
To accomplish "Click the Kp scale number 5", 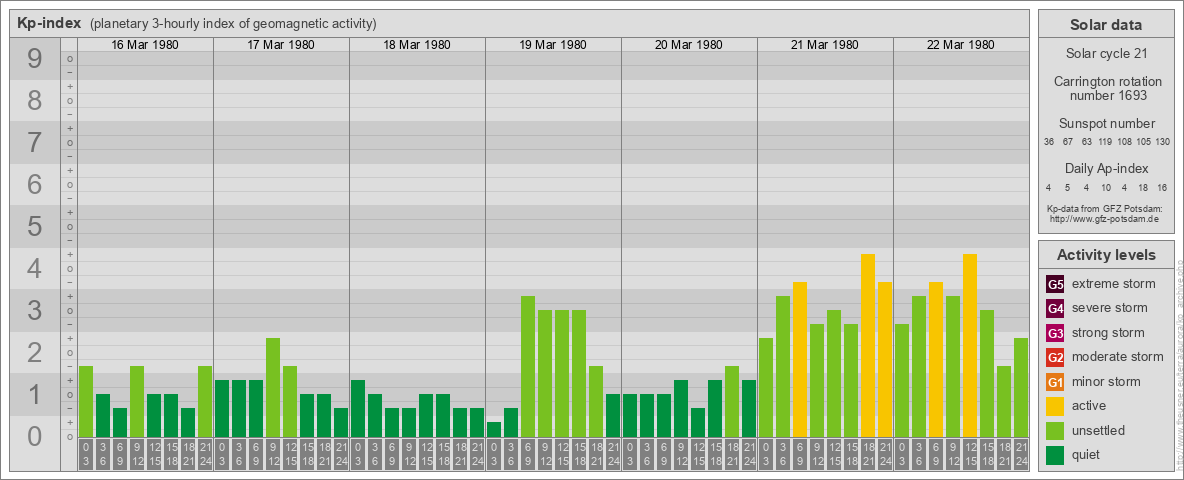I will (35, 226).
